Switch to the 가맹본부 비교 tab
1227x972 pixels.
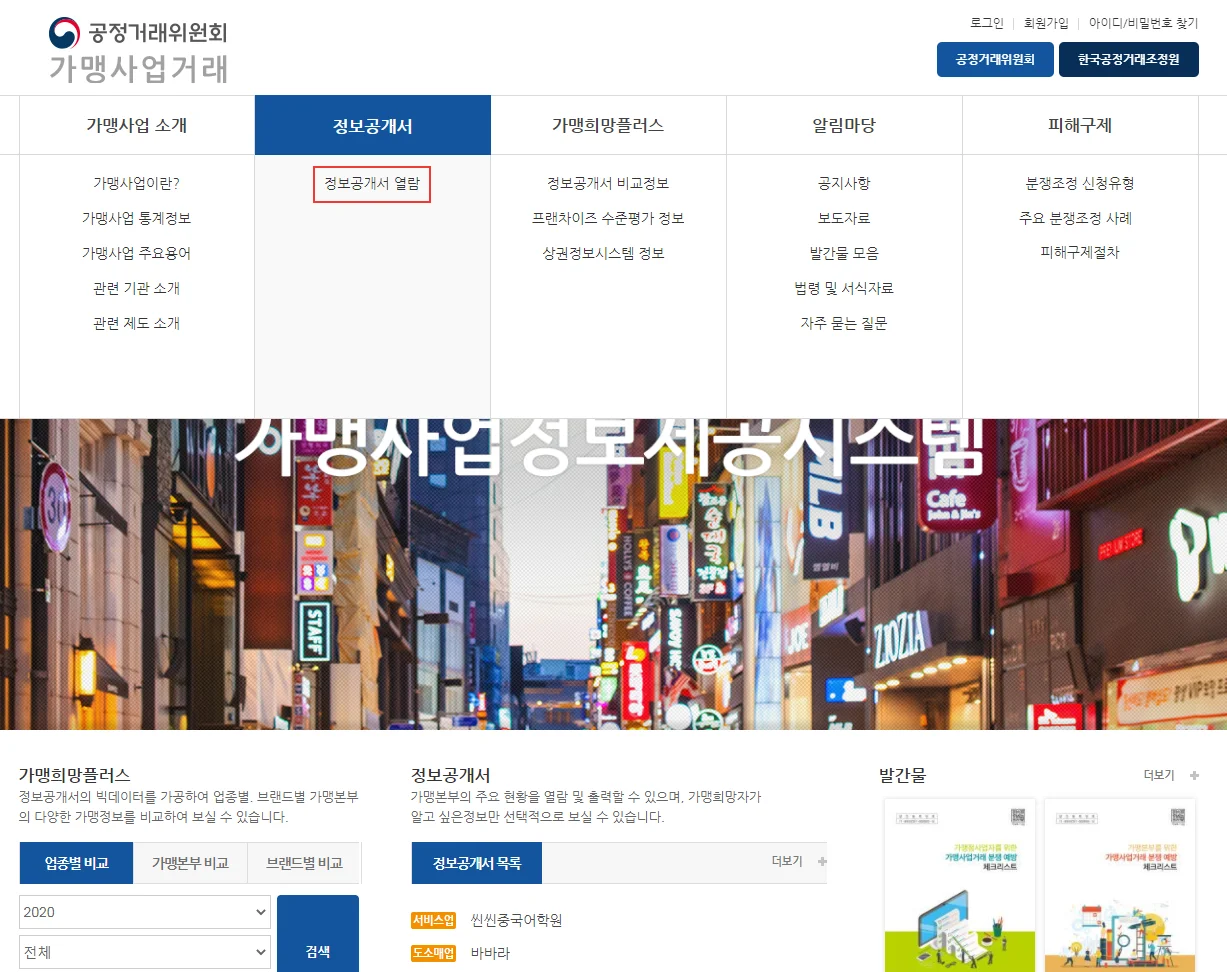(x=190, y=863)
